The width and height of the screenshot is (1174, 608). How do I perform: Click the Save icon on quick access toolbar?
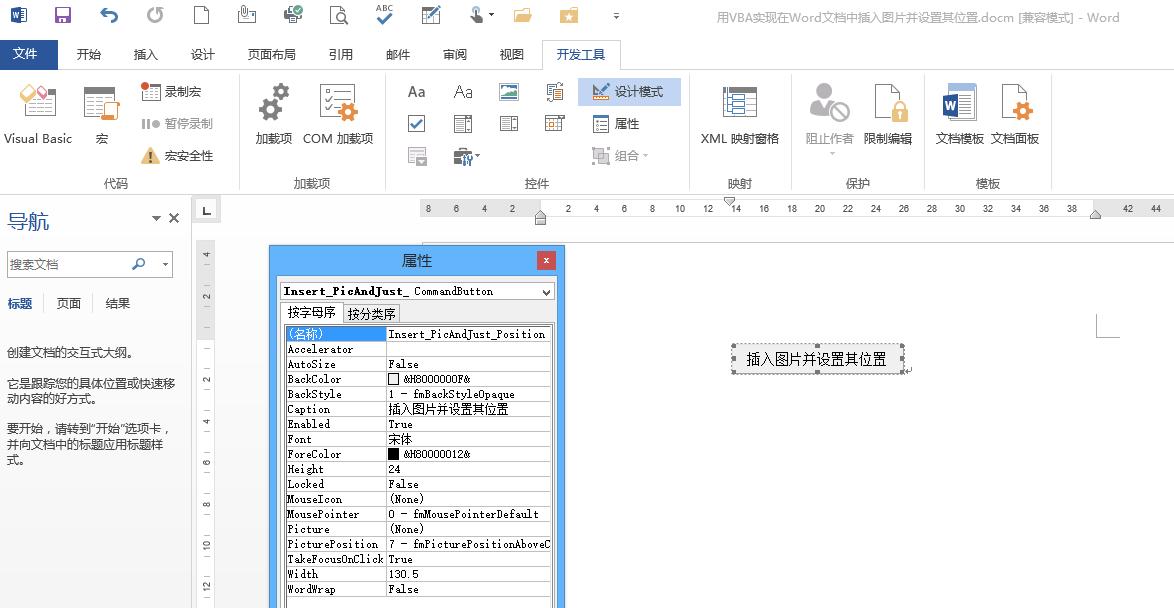(63, 14)
